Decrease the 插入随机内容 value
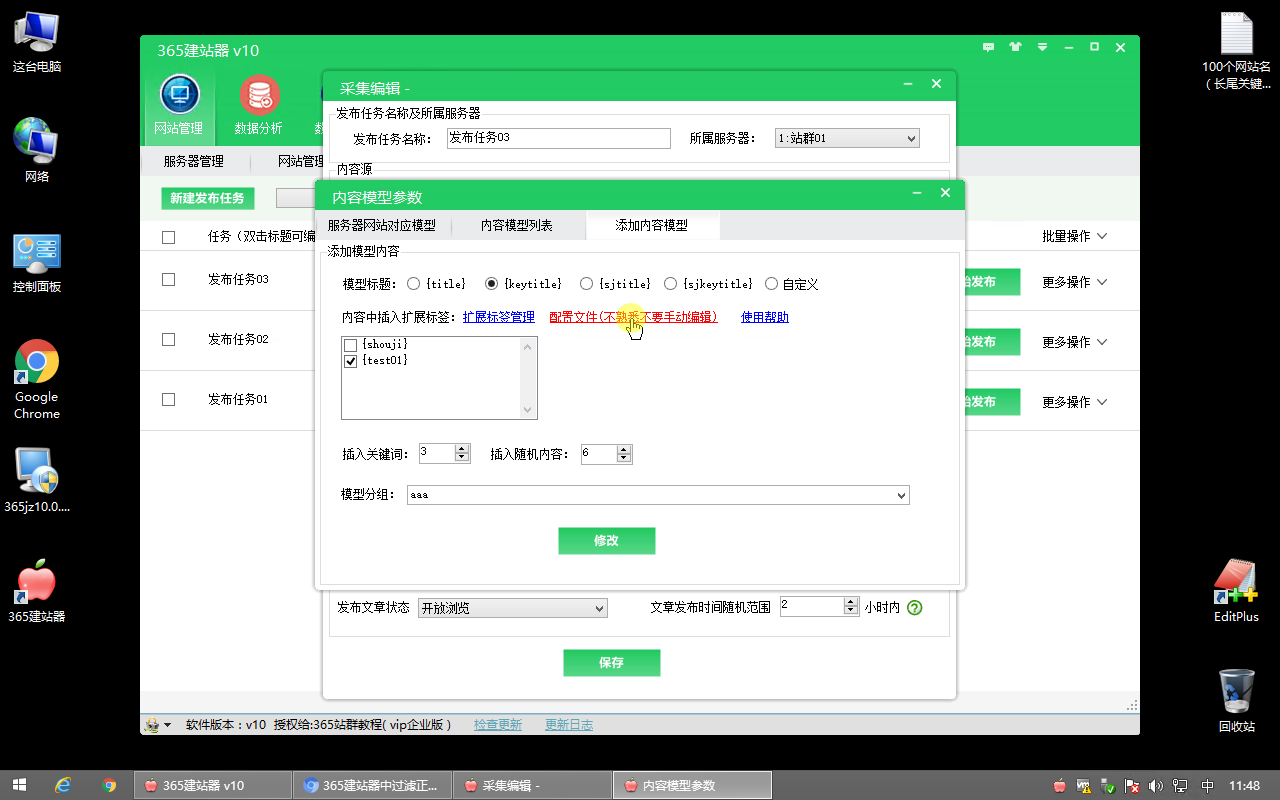Screen dimensions: 1280x800 [x=624, y=459]
